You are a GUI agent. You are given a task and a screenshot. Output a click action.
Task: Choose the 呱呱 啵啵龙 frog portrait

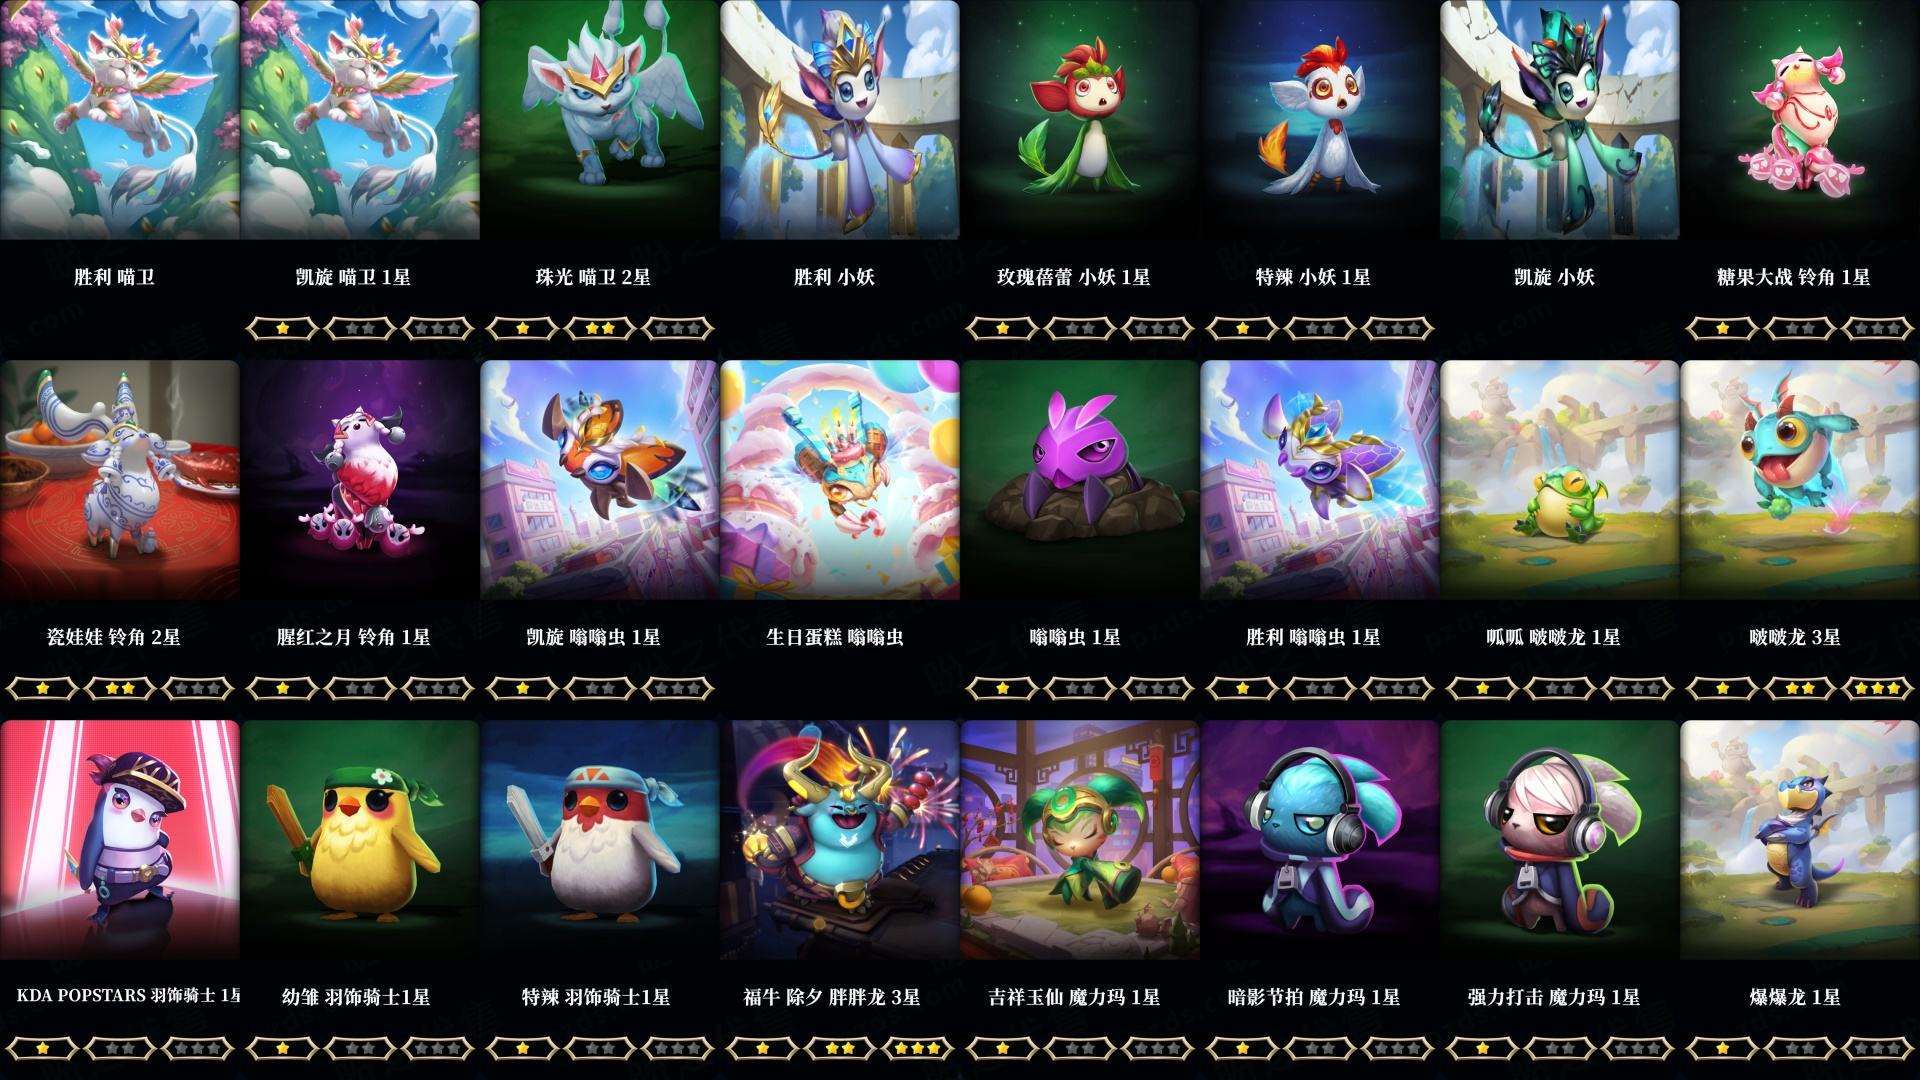tap(1560, 480)
